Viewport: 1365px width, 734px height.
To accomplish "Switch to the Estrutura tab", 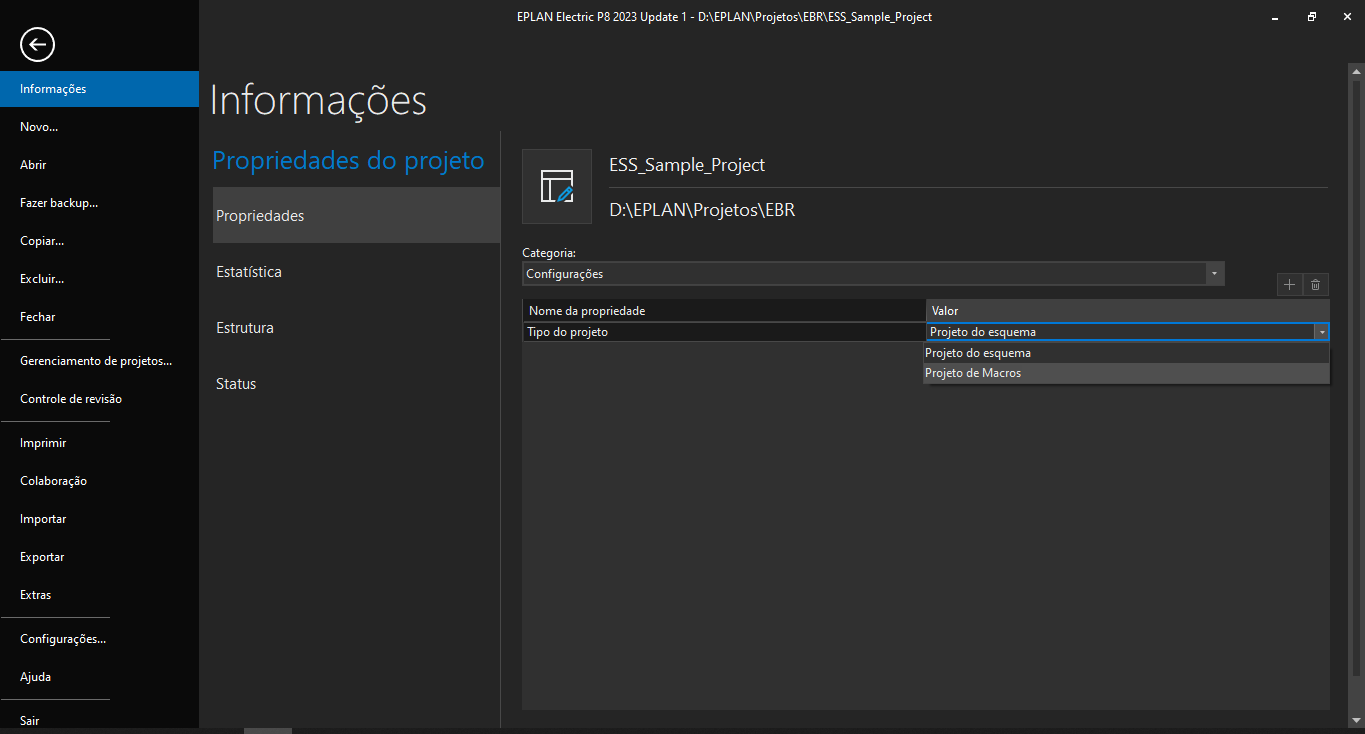I will [x=245, y=328].
